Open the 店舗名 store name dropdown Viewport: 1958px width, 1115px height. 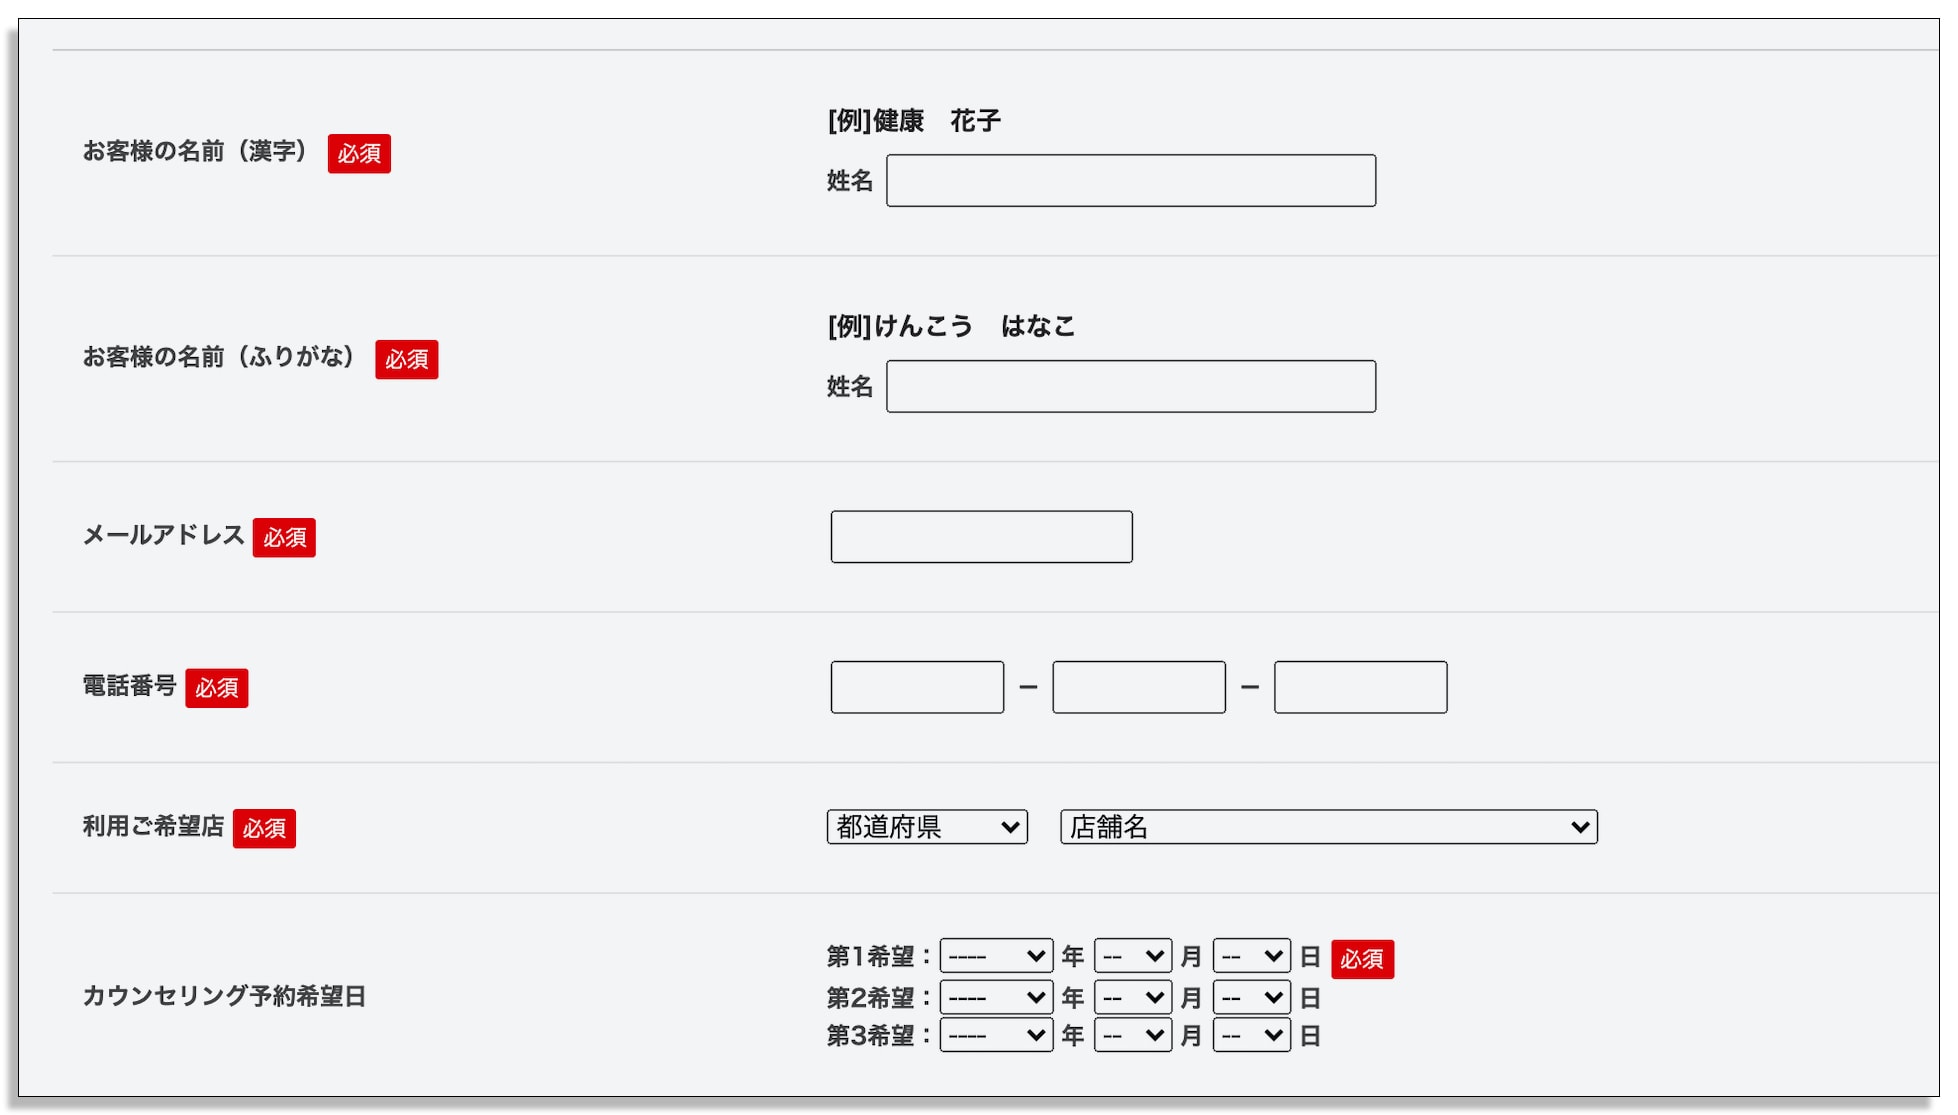pos(1329,827)
